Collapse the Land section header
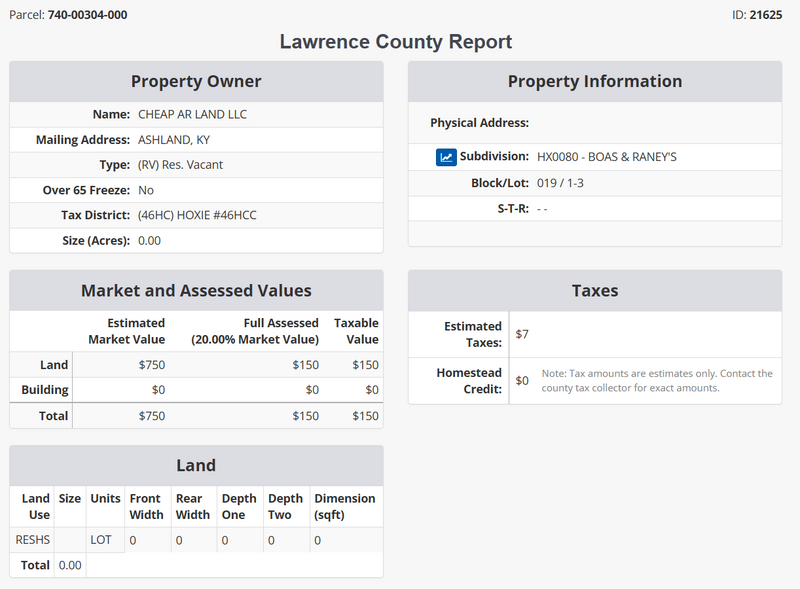Image resolution: width=800 pixels, height=589 pixels. (196, 464)
